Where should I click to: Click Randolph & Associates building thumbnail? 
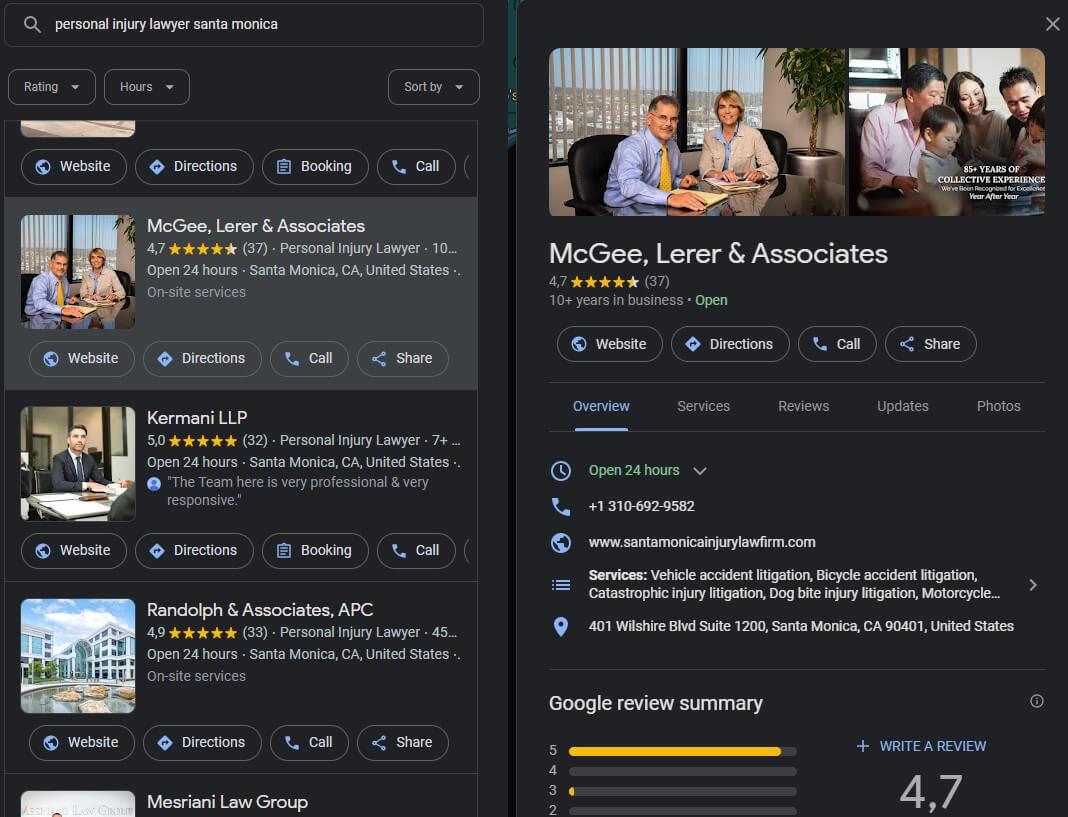[78, 656]
